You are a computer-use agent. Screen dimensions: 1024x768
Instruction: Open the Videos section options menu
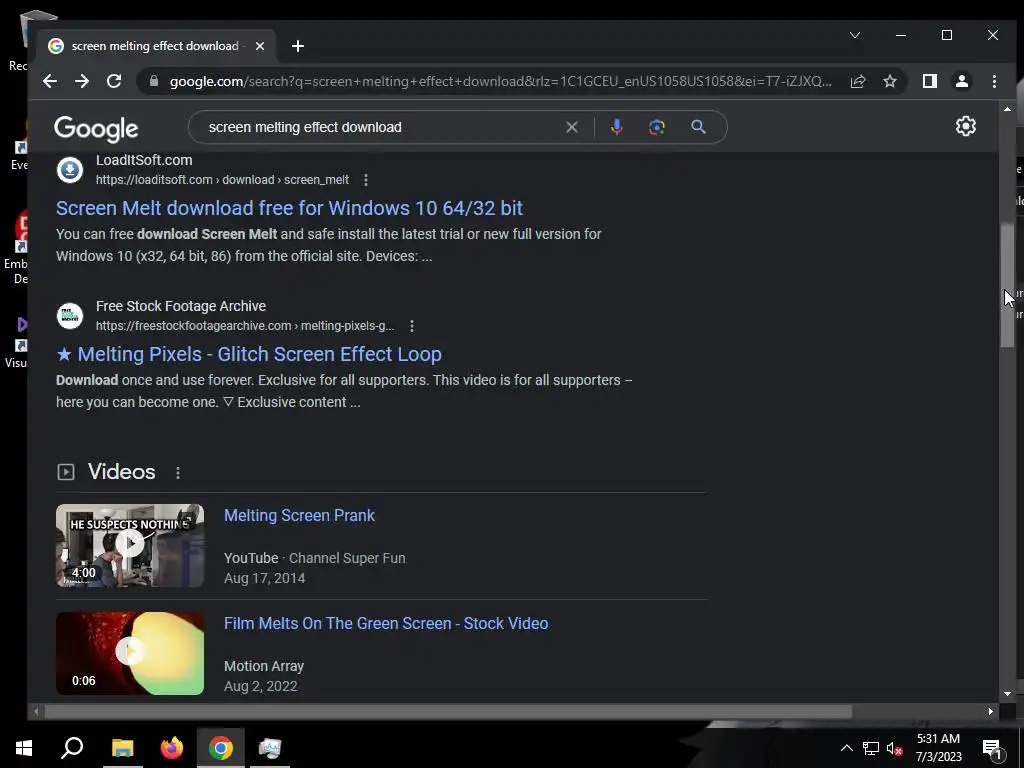(x=178, y=473)
